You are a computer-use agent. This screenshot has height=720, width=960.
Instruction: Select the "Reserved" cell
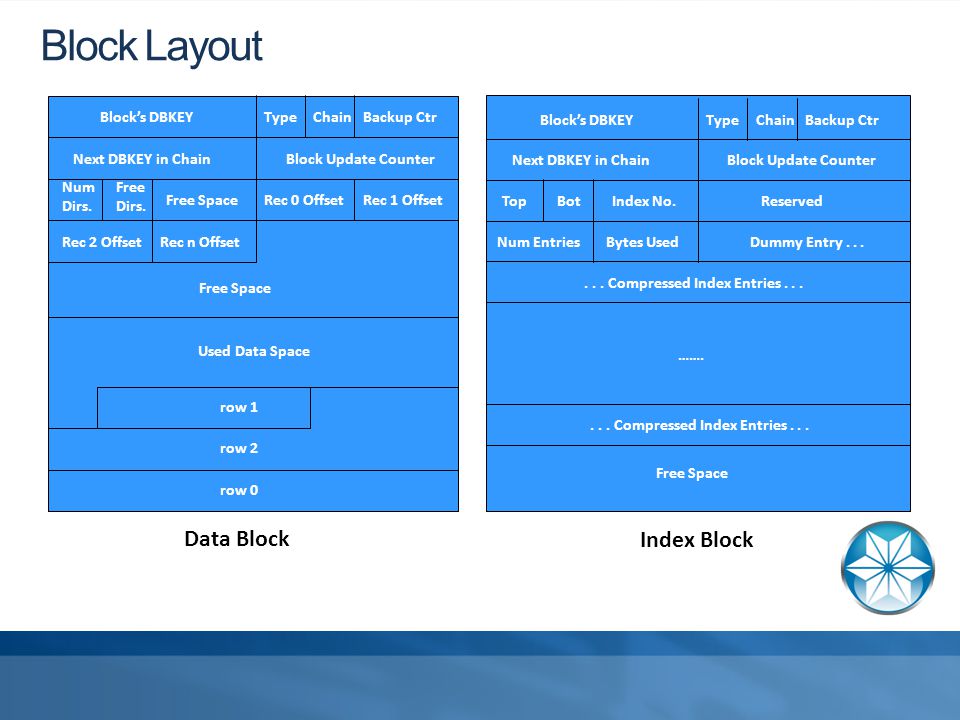(x=804, y=201)
